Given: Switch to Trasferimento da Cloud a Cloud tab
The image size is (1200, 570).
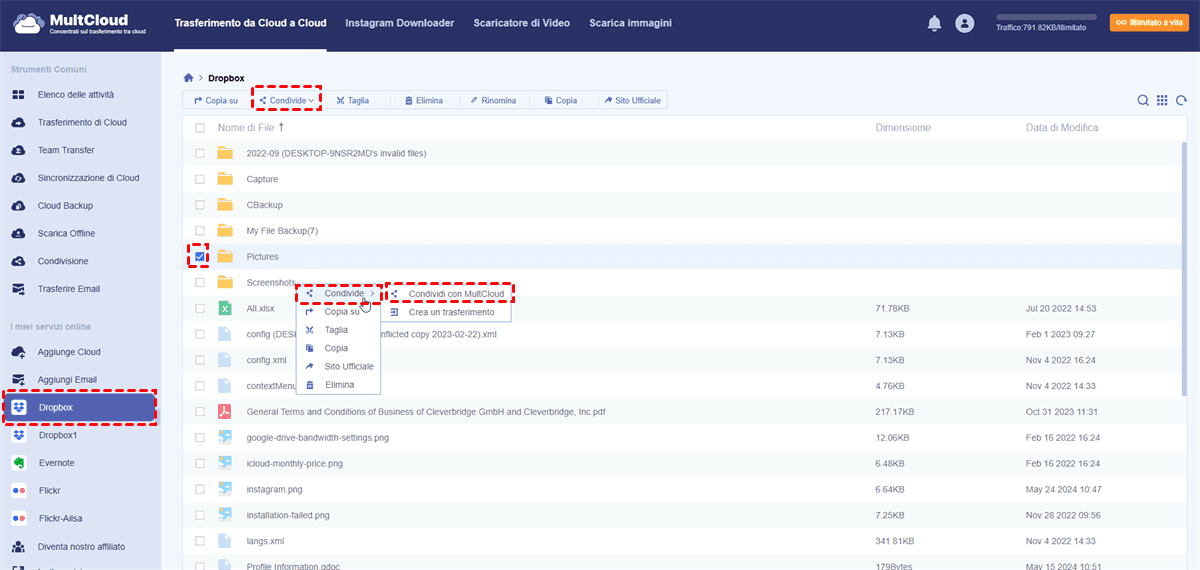Looking at the screenshot, I should 250,23.
